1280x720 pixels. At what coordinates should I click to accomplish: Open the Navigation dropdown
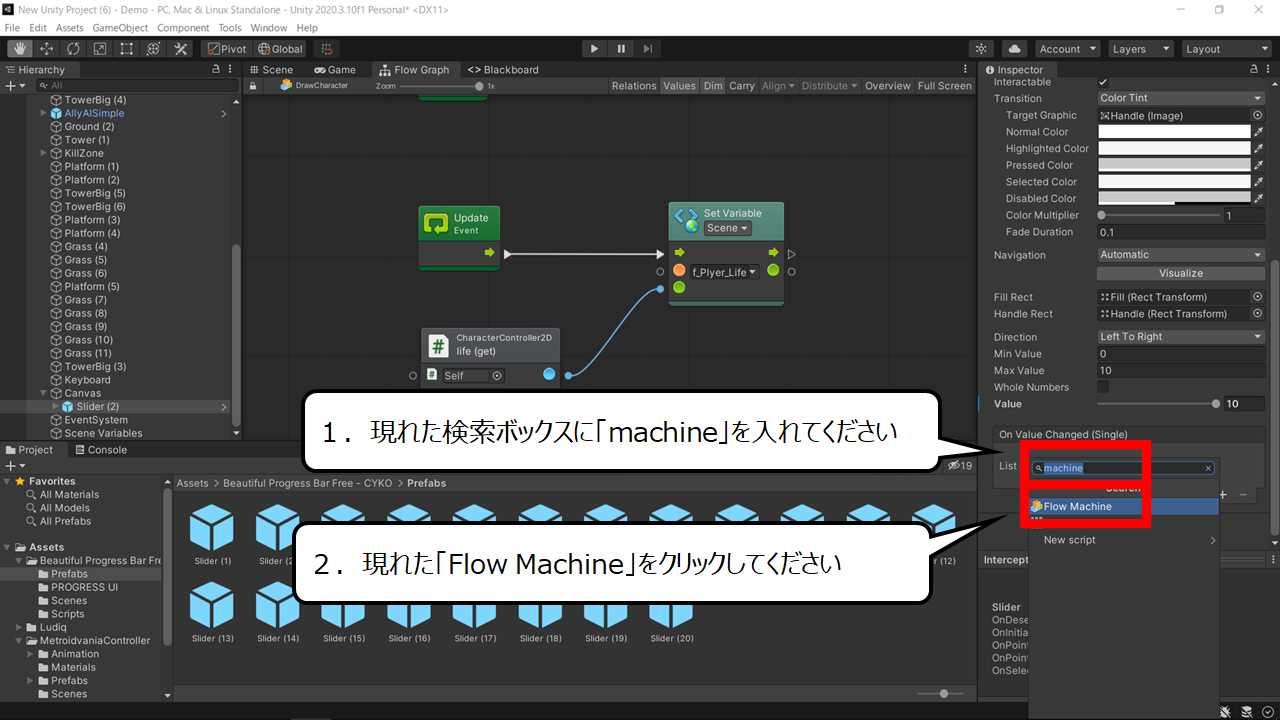(x=1181, y=255)
